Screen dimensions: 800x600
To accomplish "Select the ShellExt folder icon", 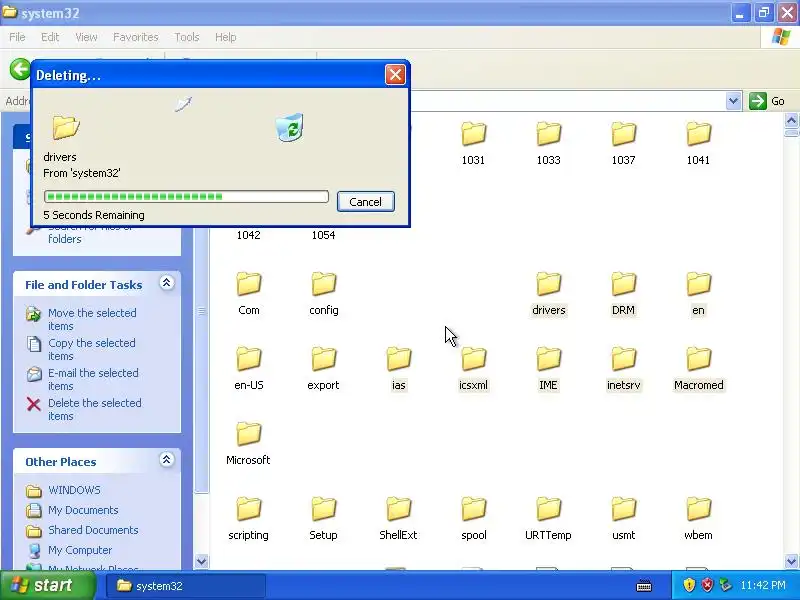I will 398,509.
